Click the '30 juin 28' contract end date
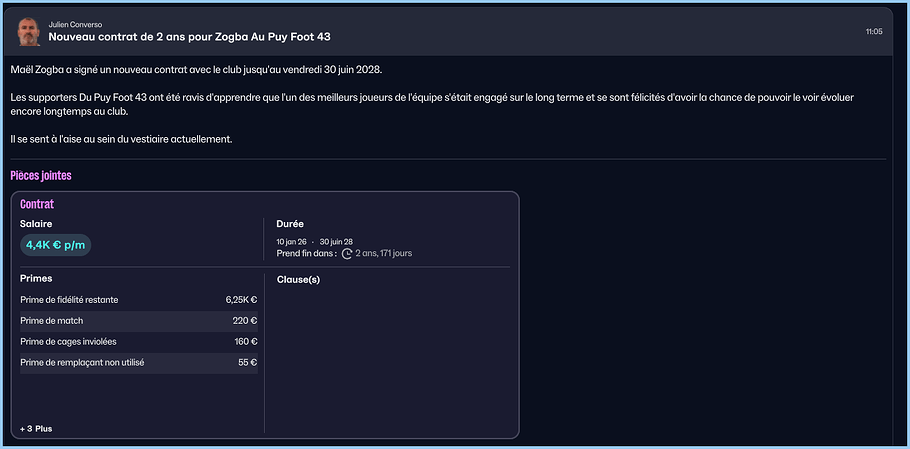 pos(335,241)
